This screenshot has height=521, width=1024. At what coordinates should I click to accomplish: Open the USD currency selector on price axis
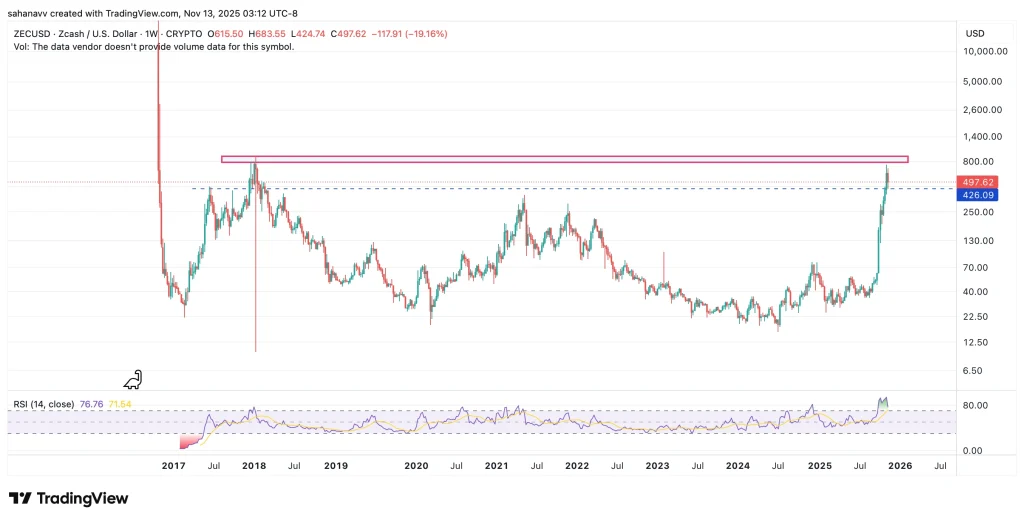974,34
